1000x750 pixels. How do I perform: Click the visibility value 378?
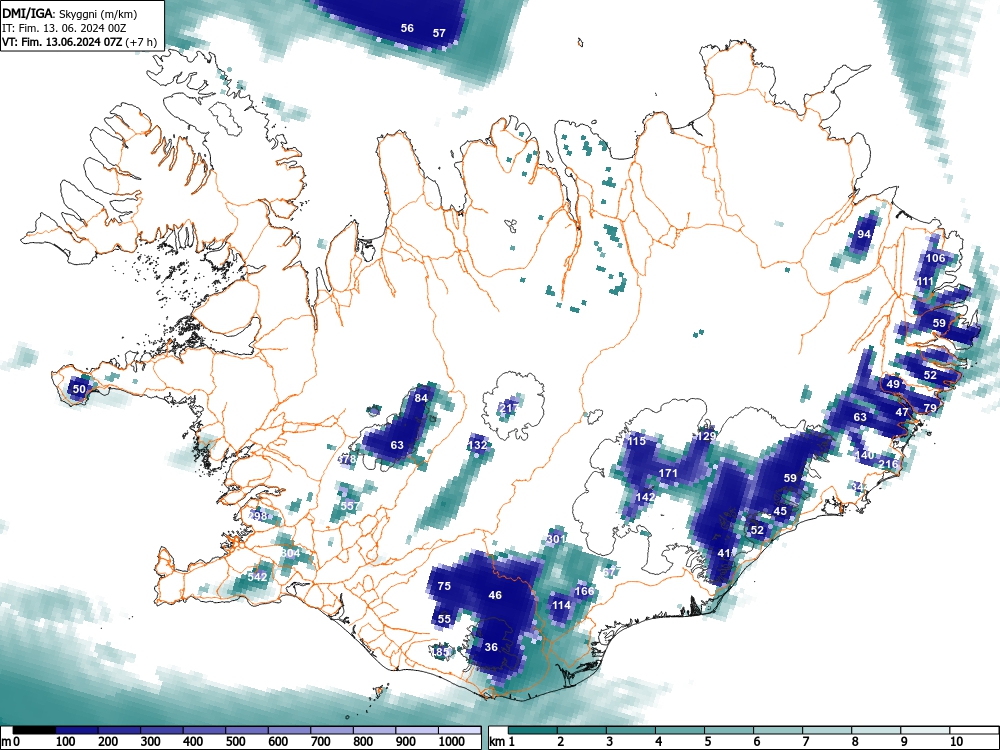click(348, 459)
